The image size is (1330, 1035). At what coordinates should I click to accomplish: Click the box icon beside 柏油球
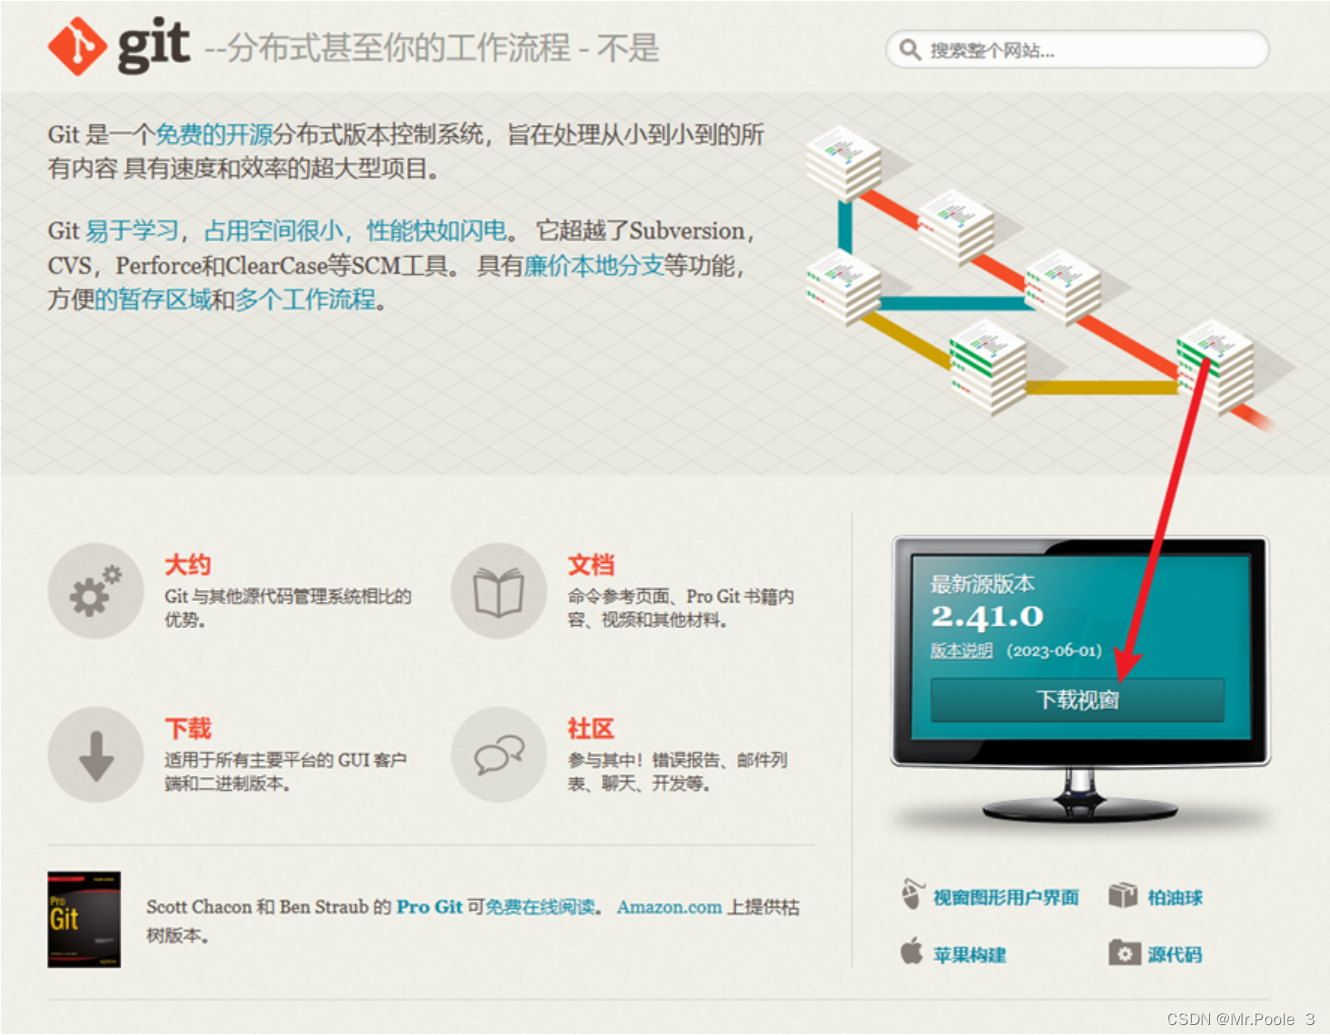click(x=1123, y=894)
